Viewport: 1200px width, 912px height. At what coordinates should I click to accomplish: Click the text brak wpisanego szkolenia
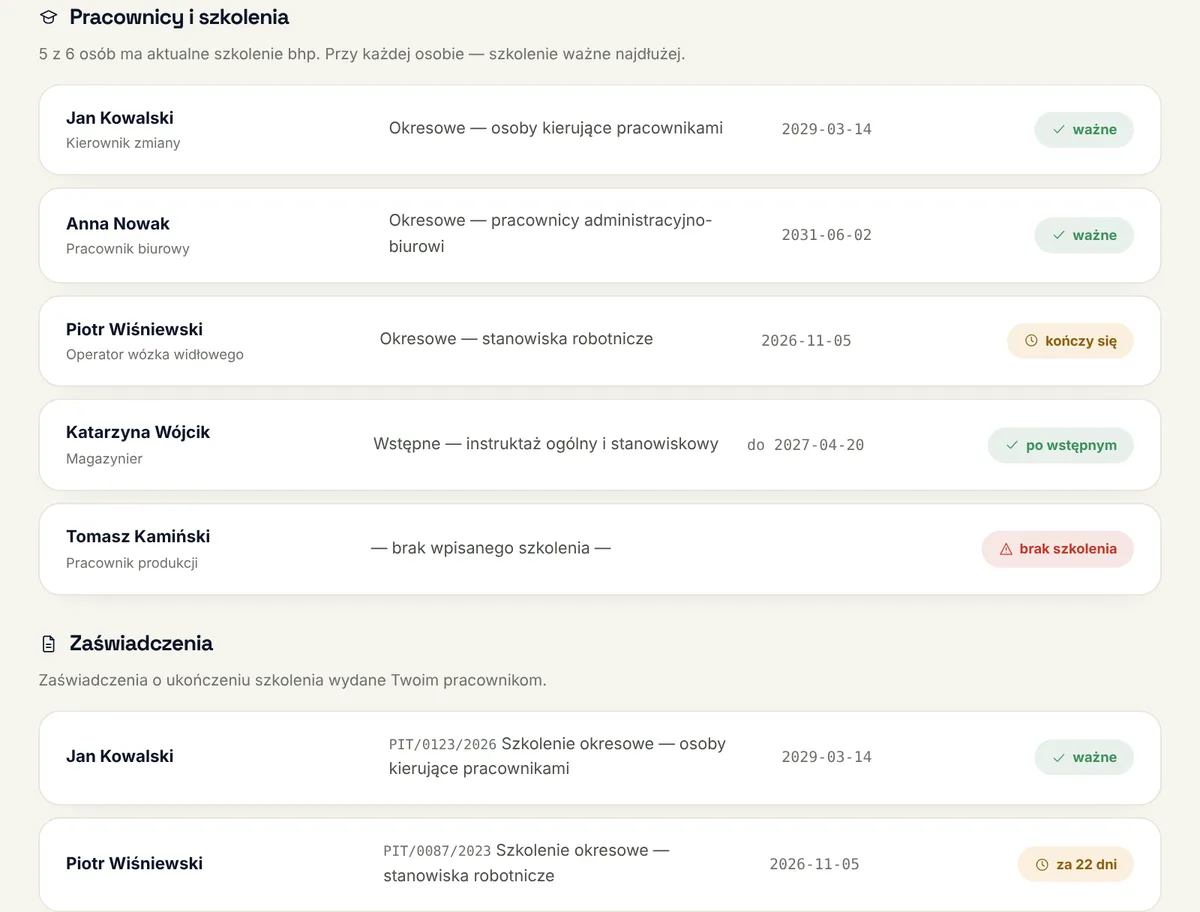(491, 548)
